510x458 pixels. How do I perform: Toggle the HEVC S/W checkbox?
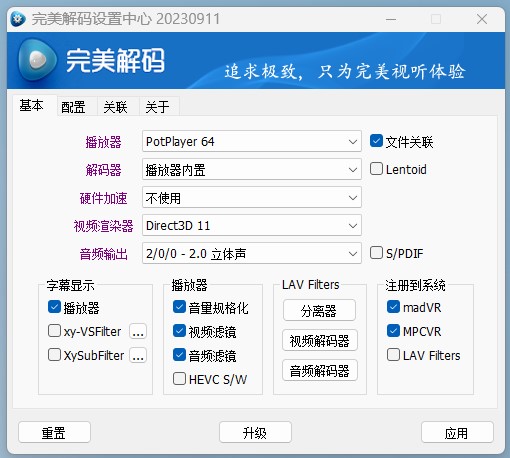[179, 379]
